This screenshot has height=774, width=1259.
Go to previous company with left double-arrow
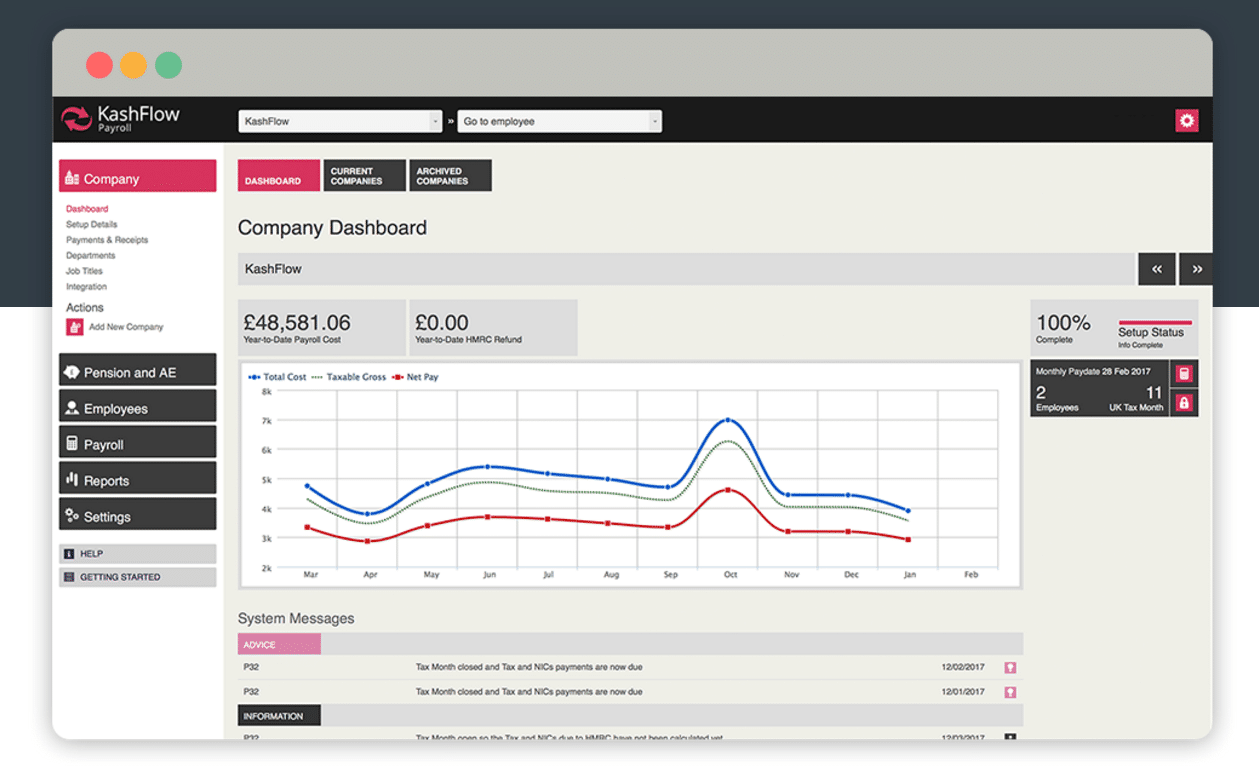click(x=1156, y=269)
